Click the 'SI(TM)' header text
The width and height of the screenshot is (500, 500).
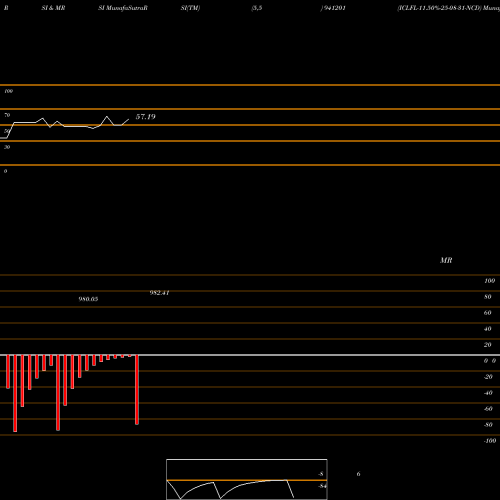point(190,8)
